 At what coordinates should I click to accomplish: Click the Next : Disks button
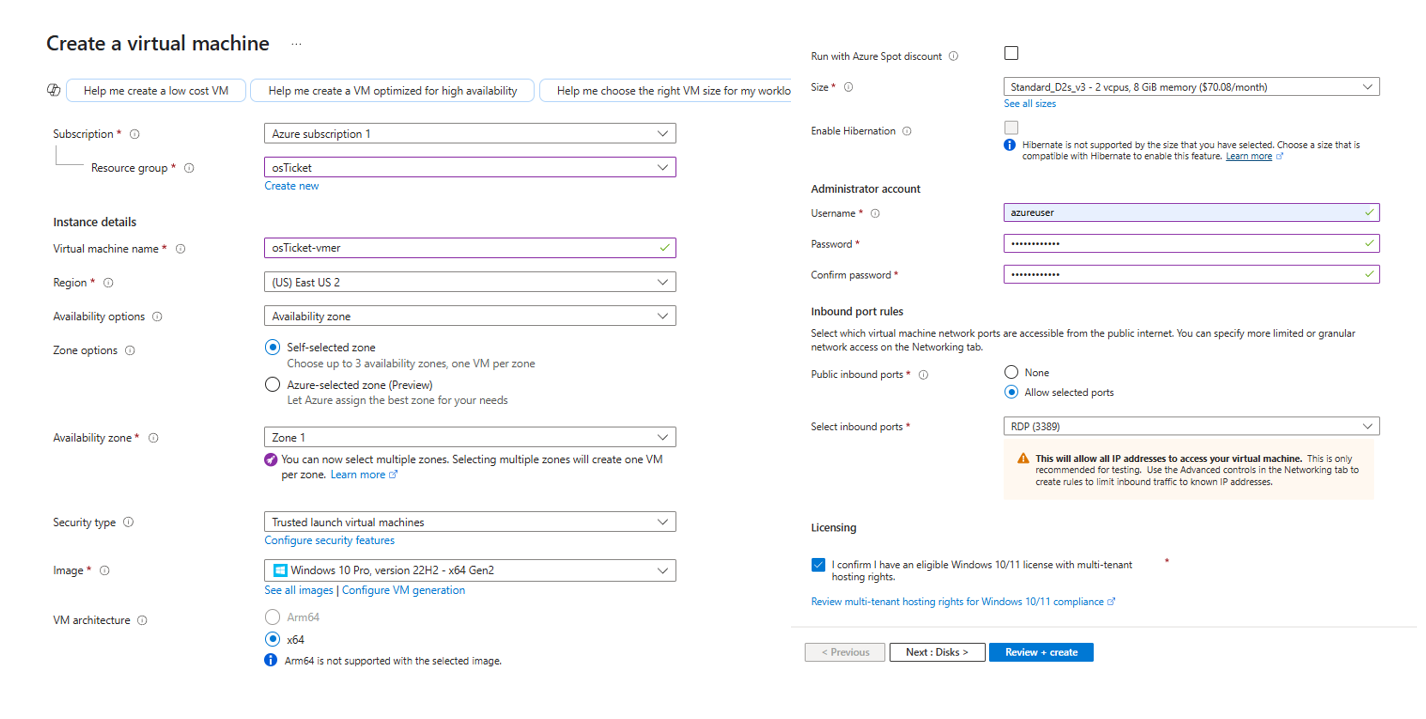pyautogui.click(x=937, y=653)
